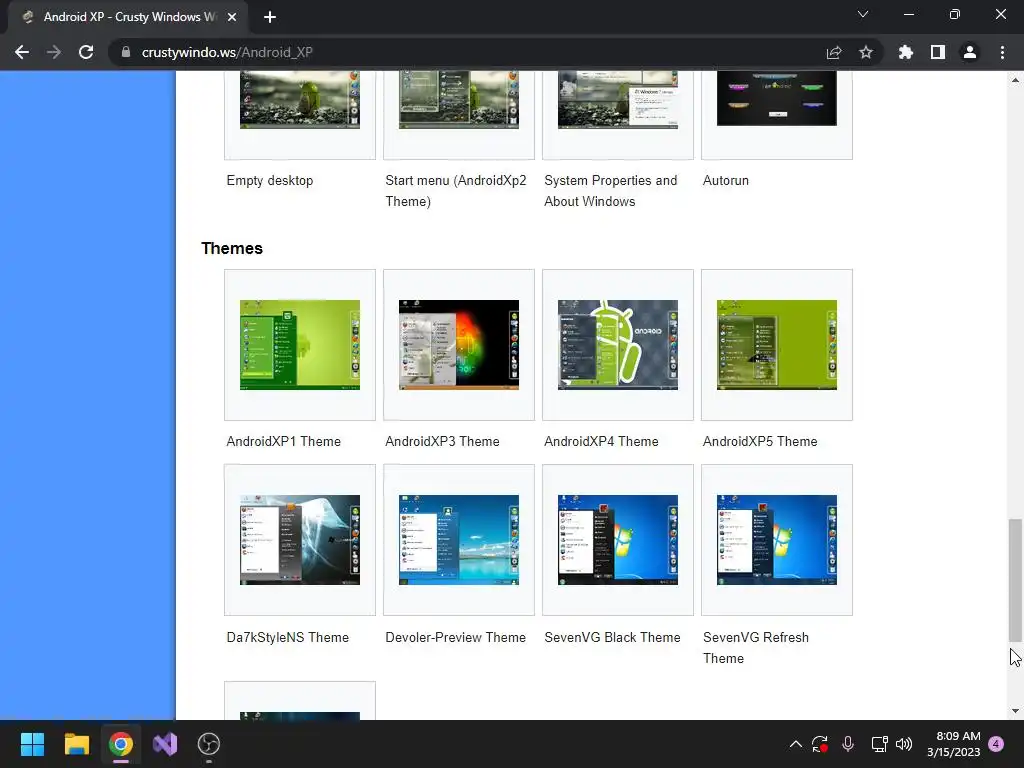Open a new browser tab
The height and width of the screenshot is (768, 1024).
click(270, 17)
